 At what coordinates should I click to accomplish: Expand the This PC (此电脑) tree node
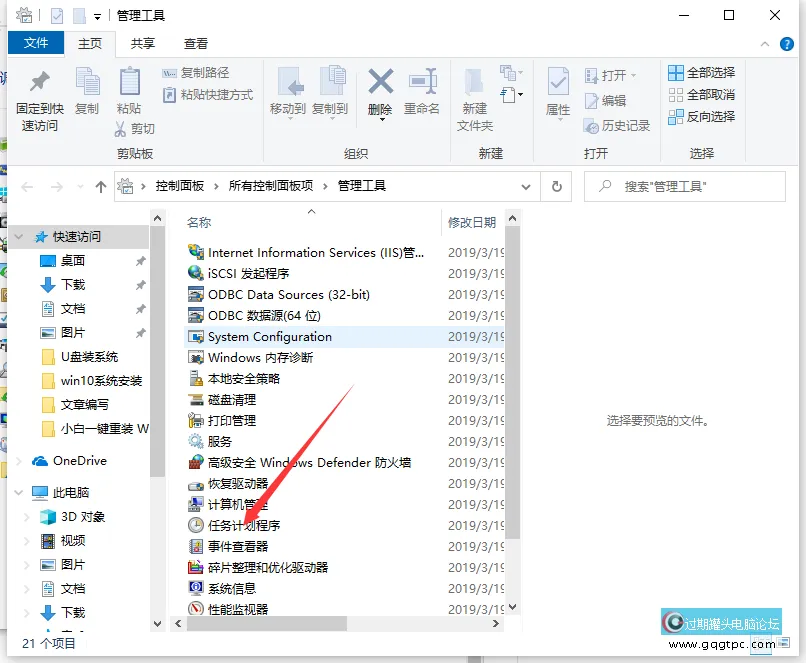(x=19, y=492)
